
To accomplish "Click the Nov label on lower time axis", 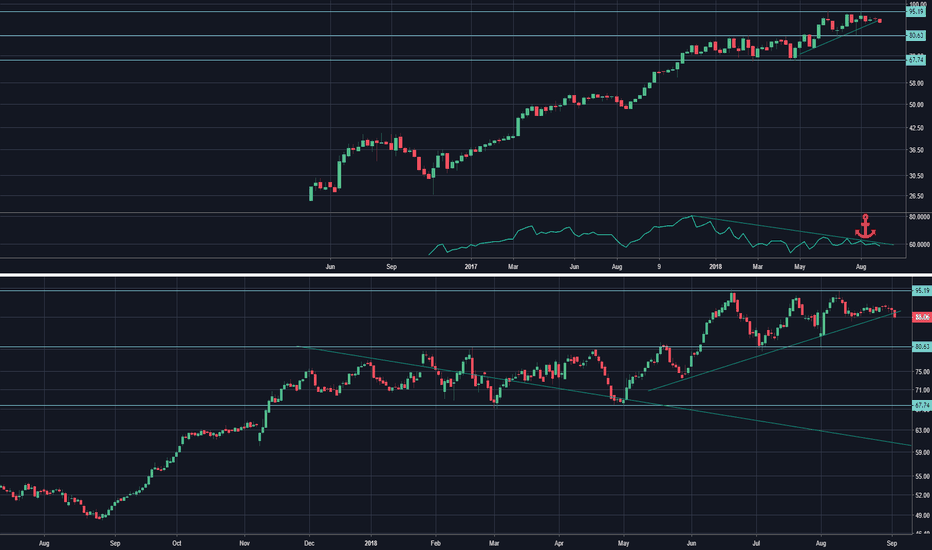I will [x=244, y=543].
